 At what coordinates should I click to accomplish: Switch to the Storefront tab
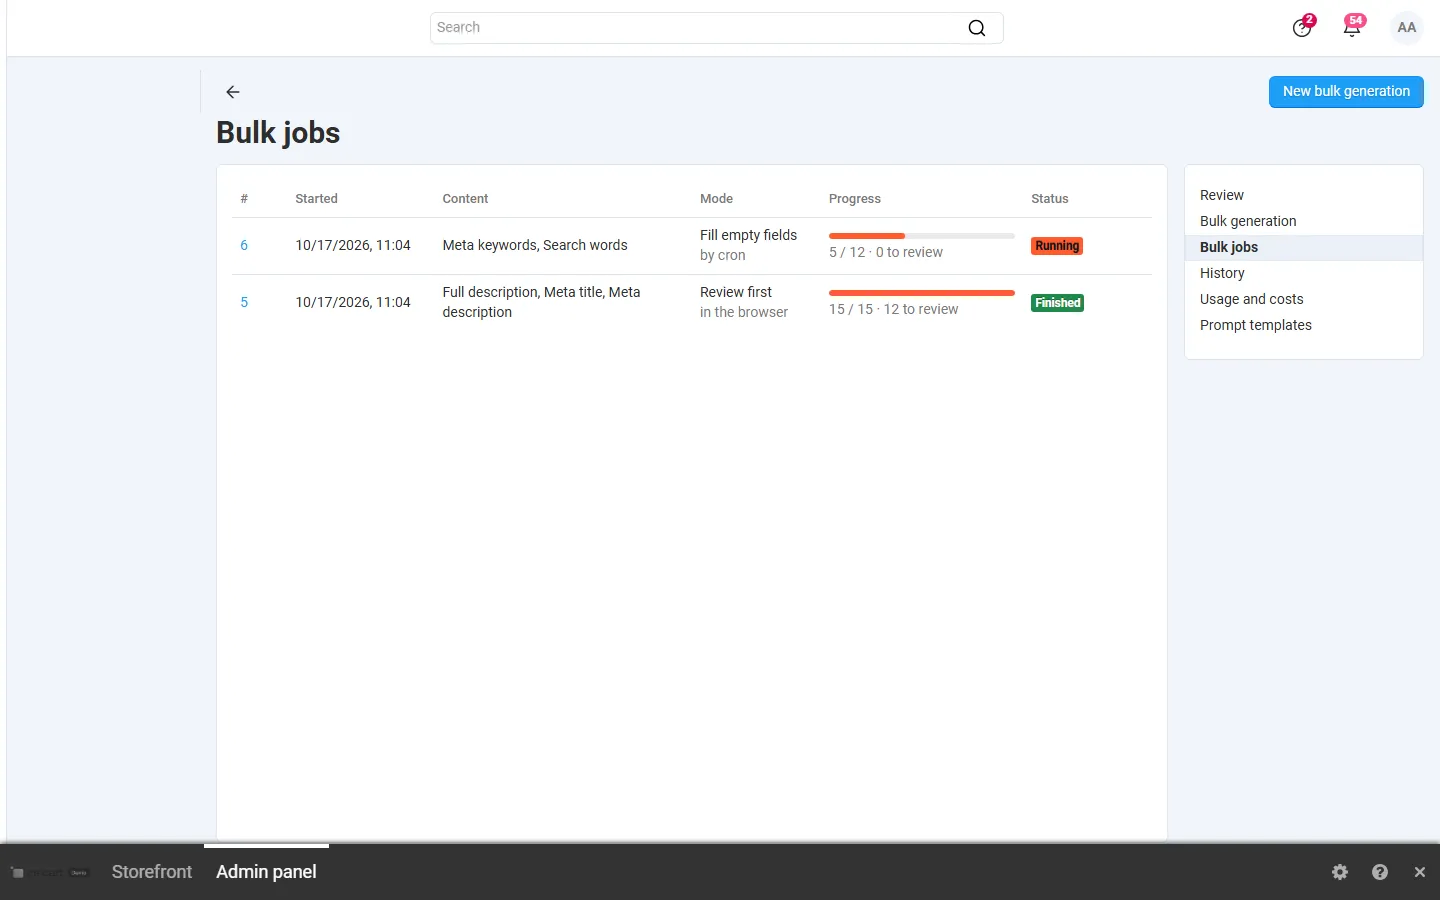click(x=152, y=872)
